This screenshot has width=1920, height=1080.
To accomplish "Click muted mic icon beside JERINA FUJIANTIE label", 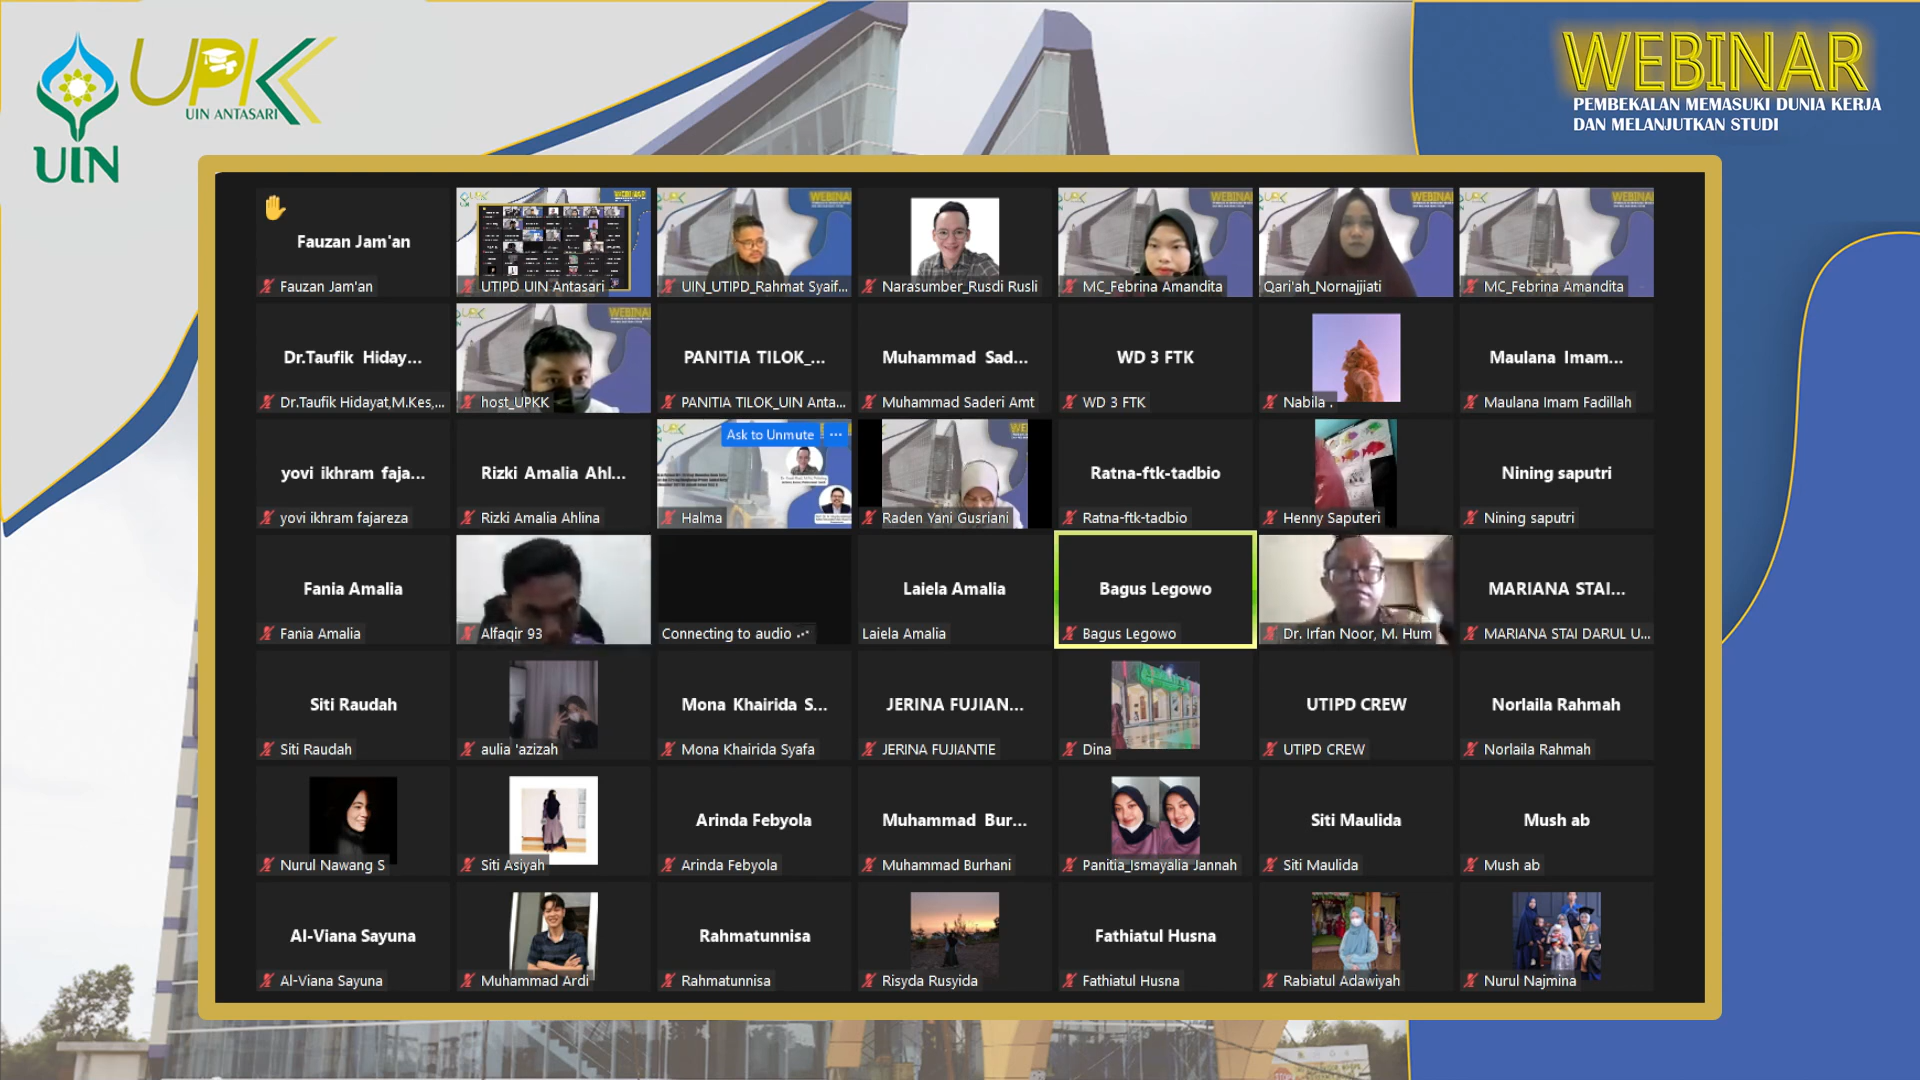I will [x=869, y=749].
